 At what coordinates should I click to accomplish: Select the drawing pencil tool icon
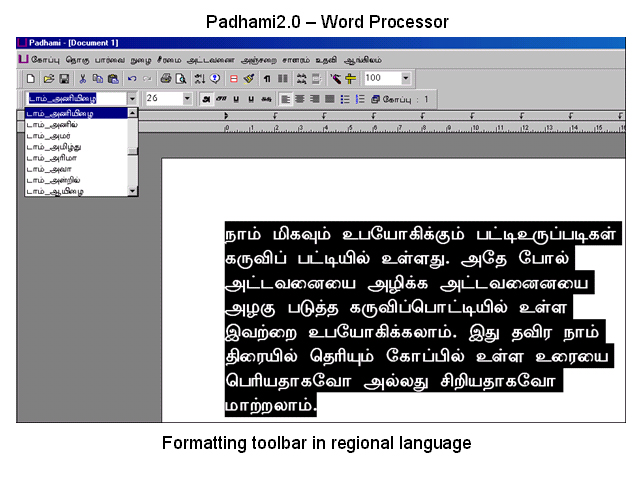[336, 78]
